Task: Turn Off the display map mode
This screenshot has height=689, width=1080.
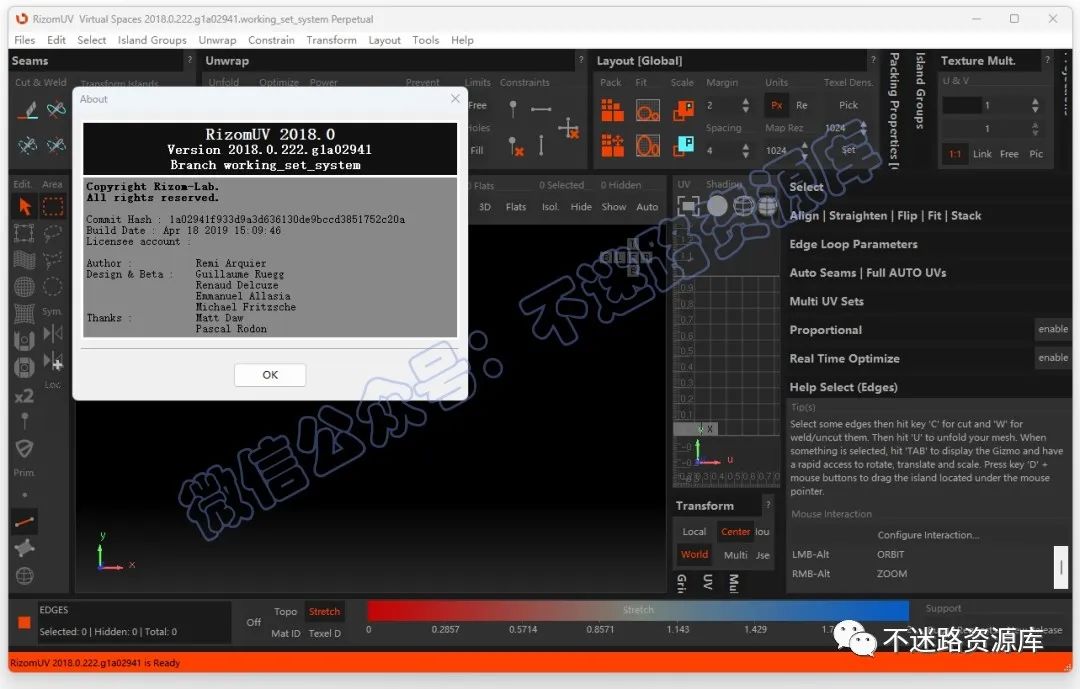Action: tap(253, 622)
